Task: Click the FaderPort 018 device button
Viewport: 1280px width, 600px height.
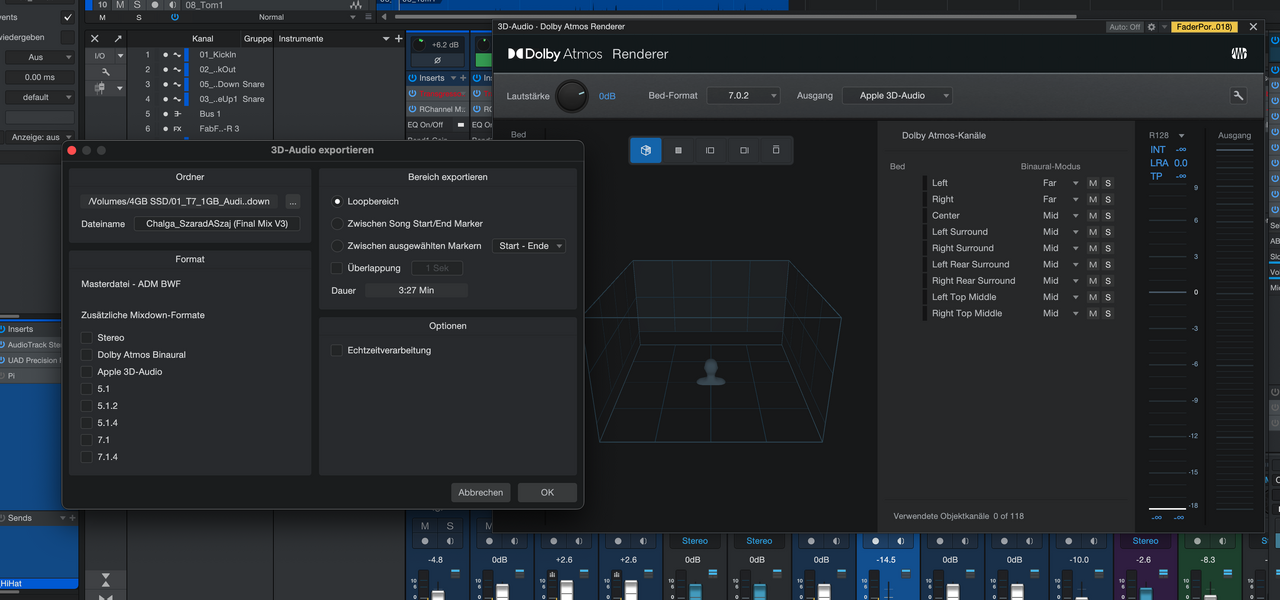Action: (1204, 27)
